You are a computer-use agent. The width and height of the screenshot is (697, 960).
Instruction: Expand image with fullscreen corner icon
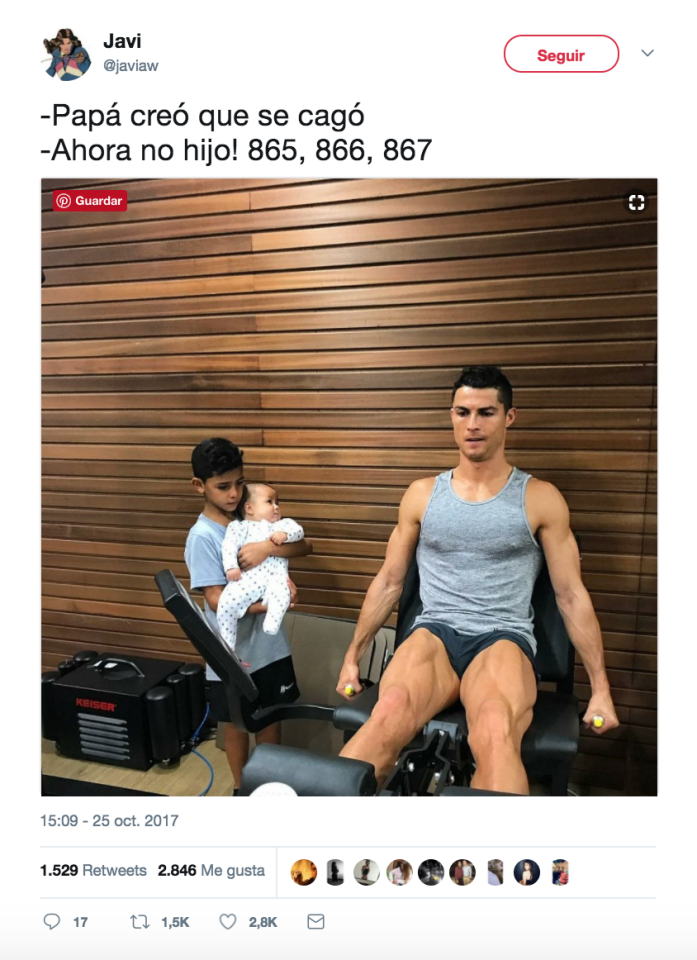tap(636, 202)
